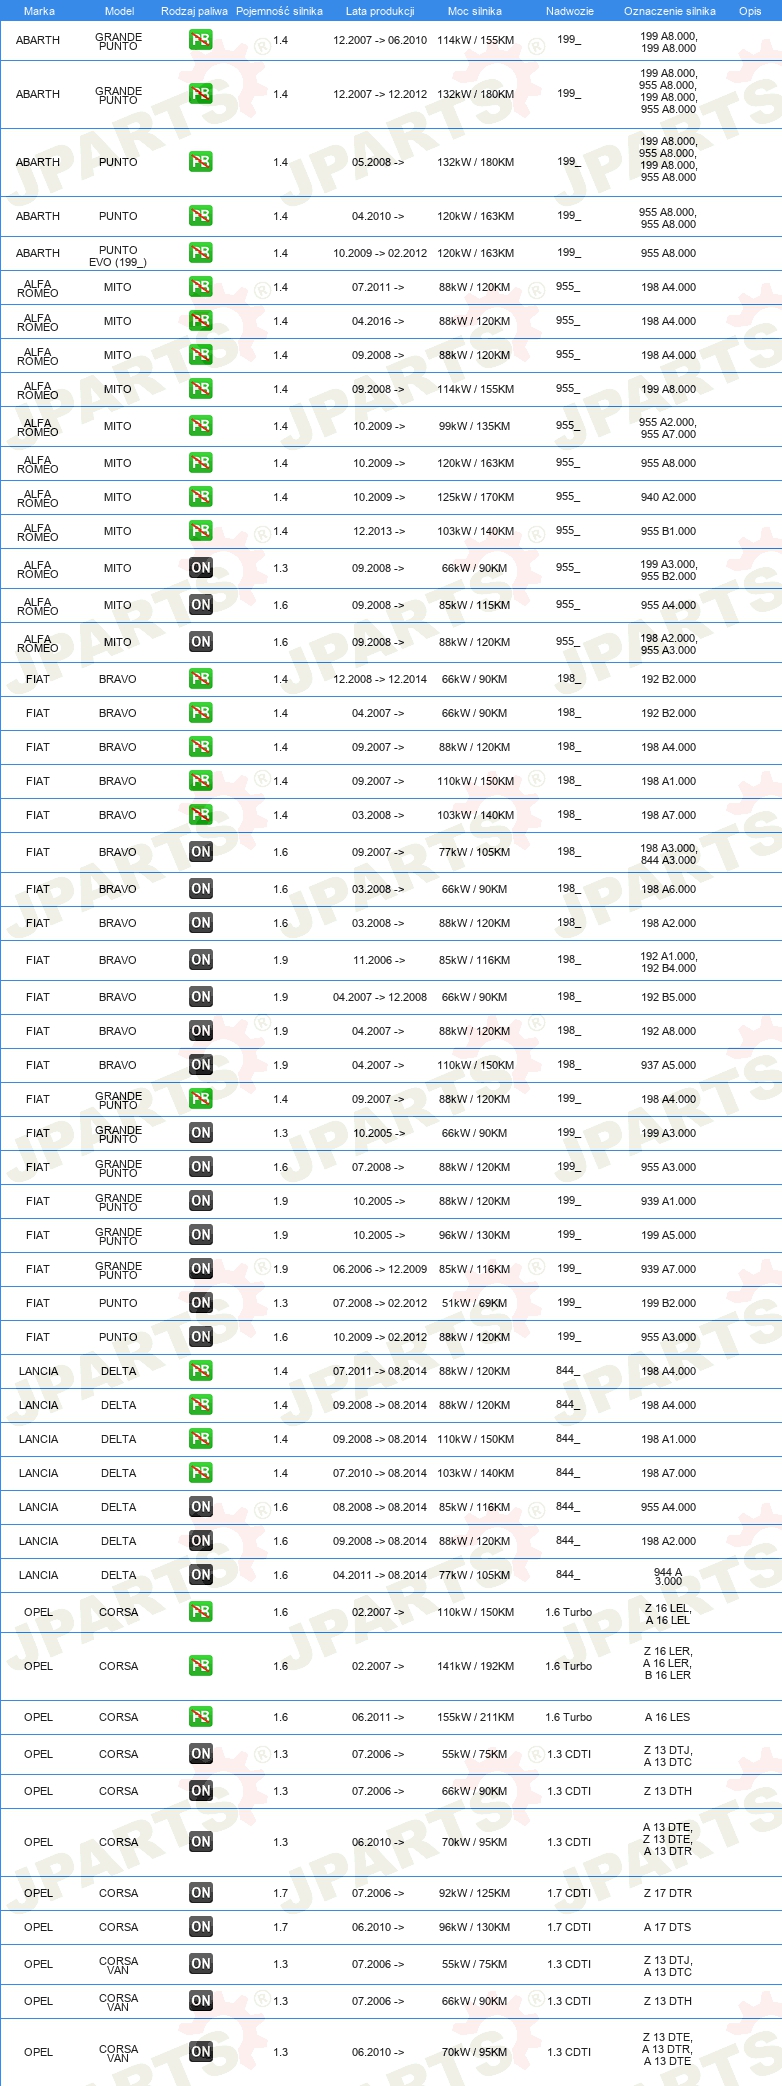Image resolution: width=782 pixels, height=2086 pixels.
Task: Click diesel ON icon in Lancia Delta 77kW / 105KM row
Action: 201,1575
